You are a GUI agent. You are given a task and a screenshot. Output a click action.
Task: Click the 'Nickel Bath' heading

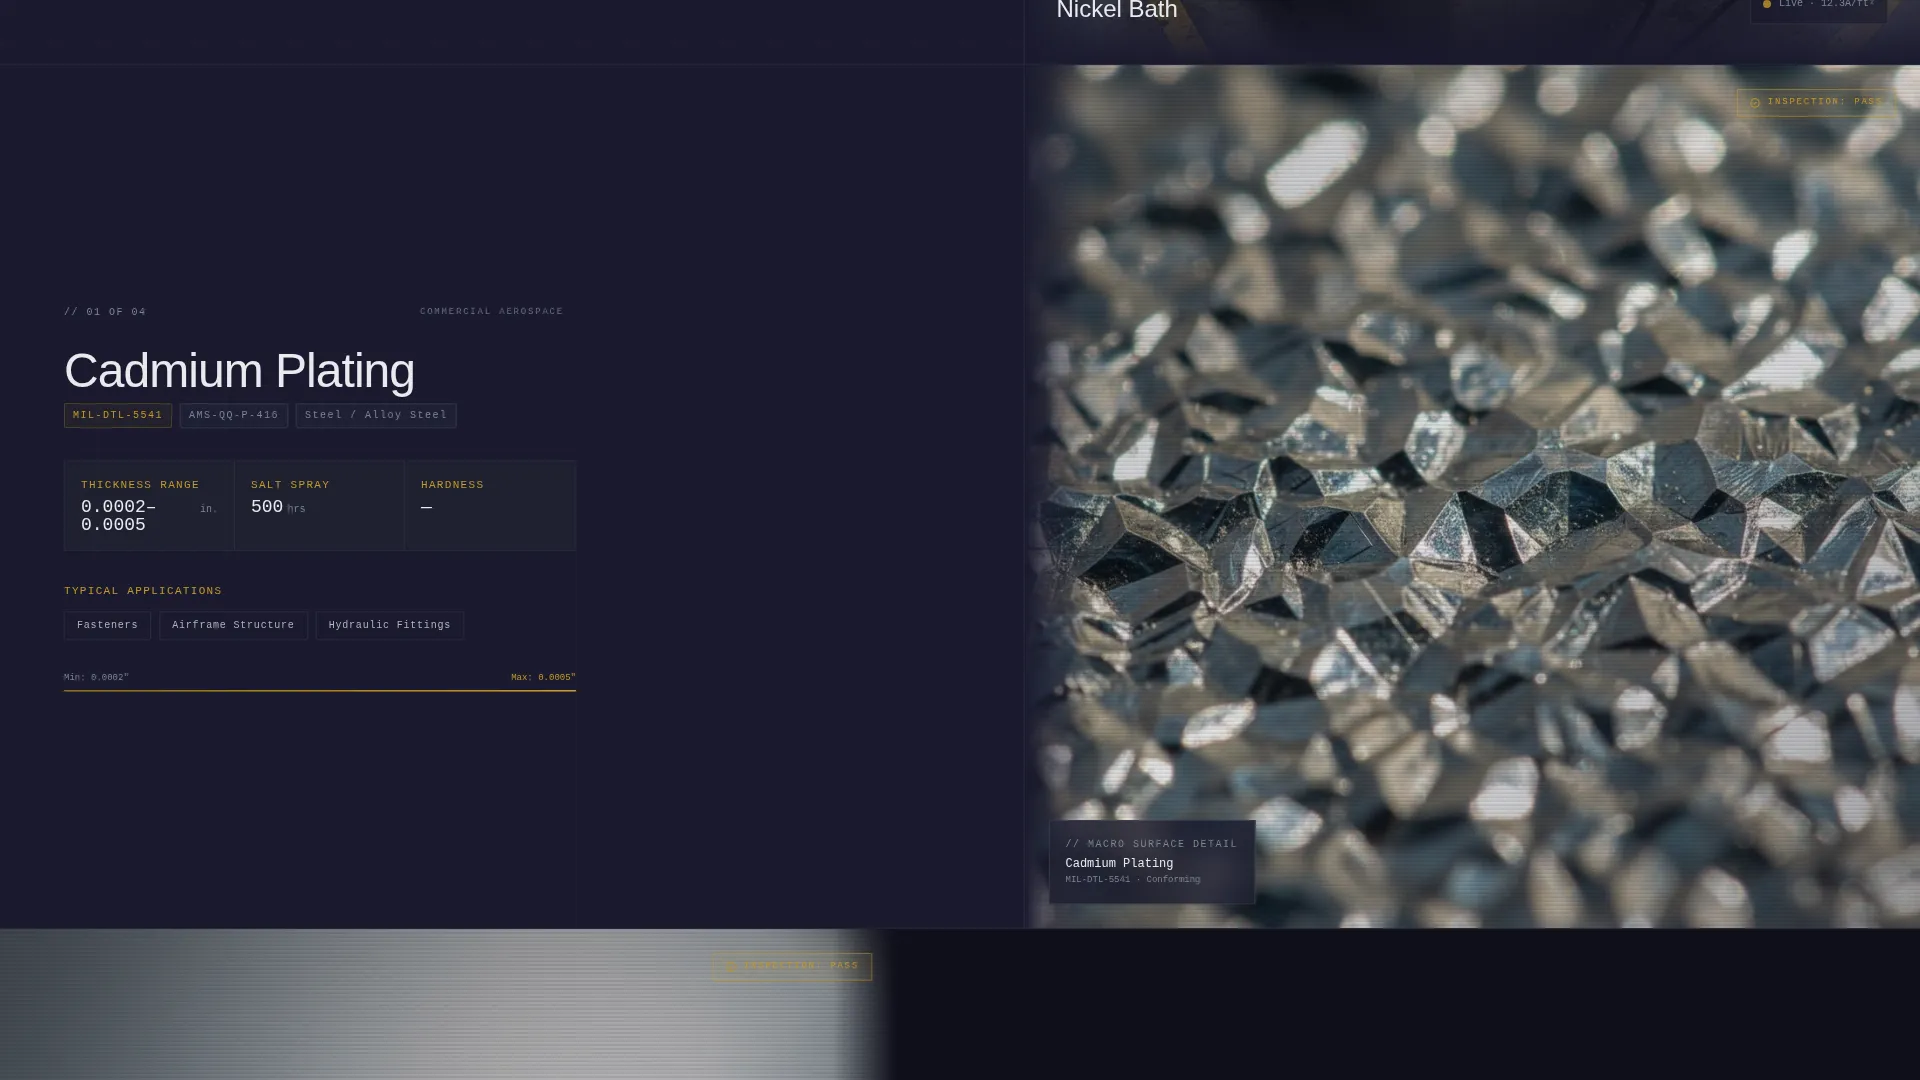[x=1117, y=11]
